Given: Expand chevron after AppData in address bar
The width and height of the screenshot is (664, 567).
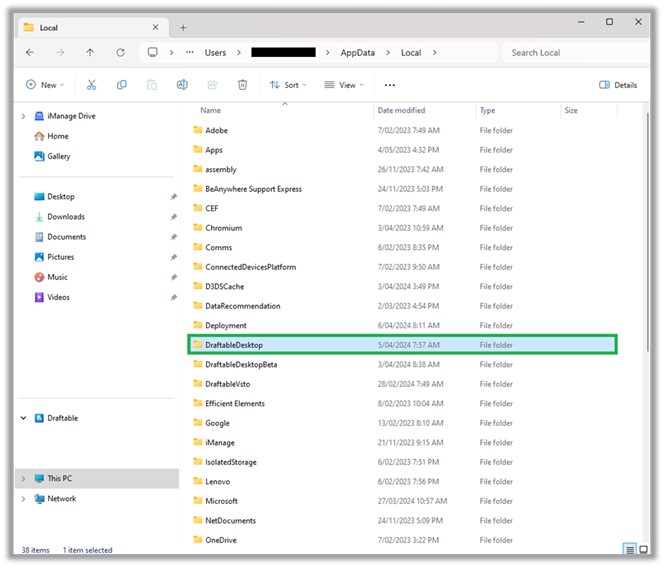Looking at the screenshot, I should [388, 53].
